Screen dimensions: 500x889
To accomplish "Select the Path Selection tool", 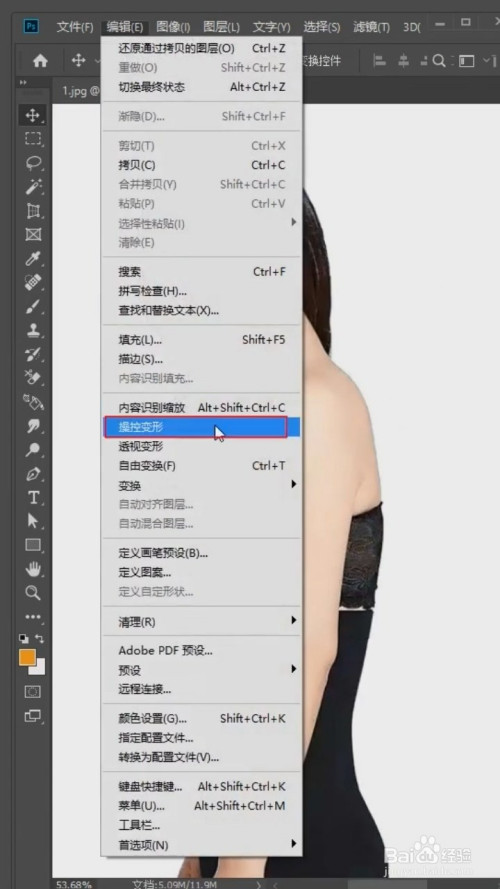I will coord(33,521).
